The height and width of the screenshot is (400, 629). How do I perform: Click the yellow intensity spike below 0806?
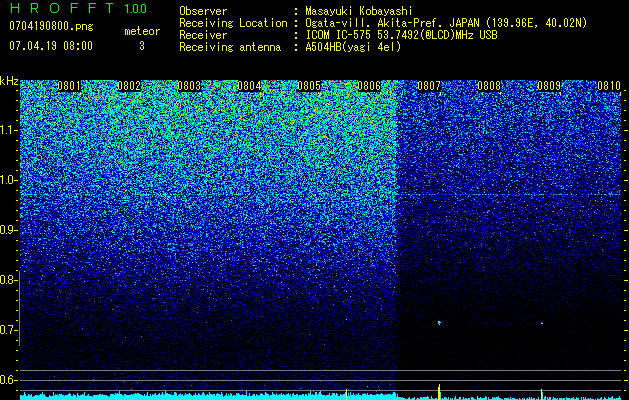pyautogui.click(x=347, y=394)
